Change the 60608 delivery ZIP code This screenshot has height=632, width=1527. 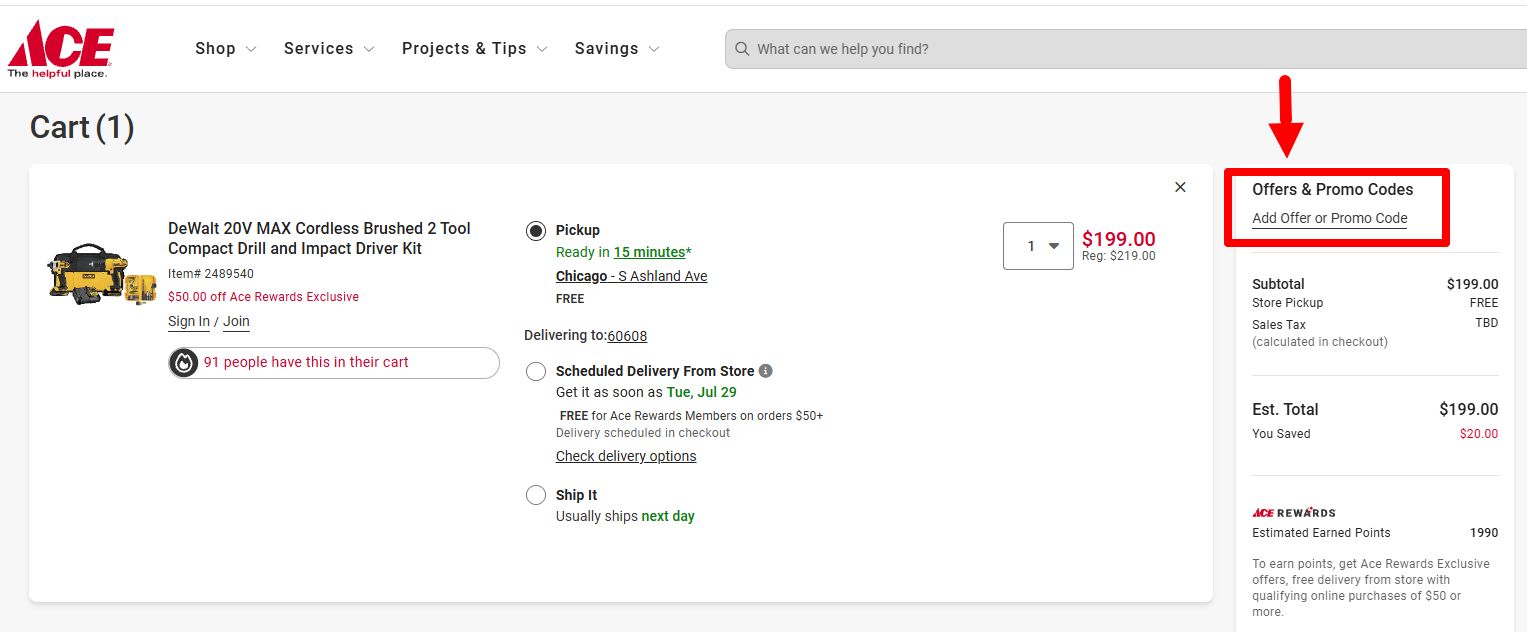point(627,336)
